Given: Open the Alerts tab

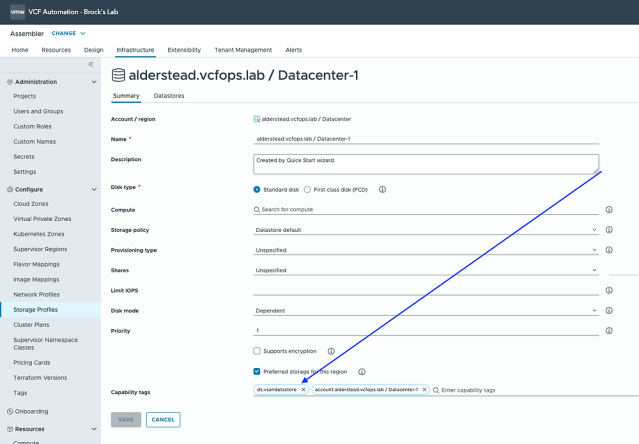Looking at the screenshot, I should tap(294, 50).
